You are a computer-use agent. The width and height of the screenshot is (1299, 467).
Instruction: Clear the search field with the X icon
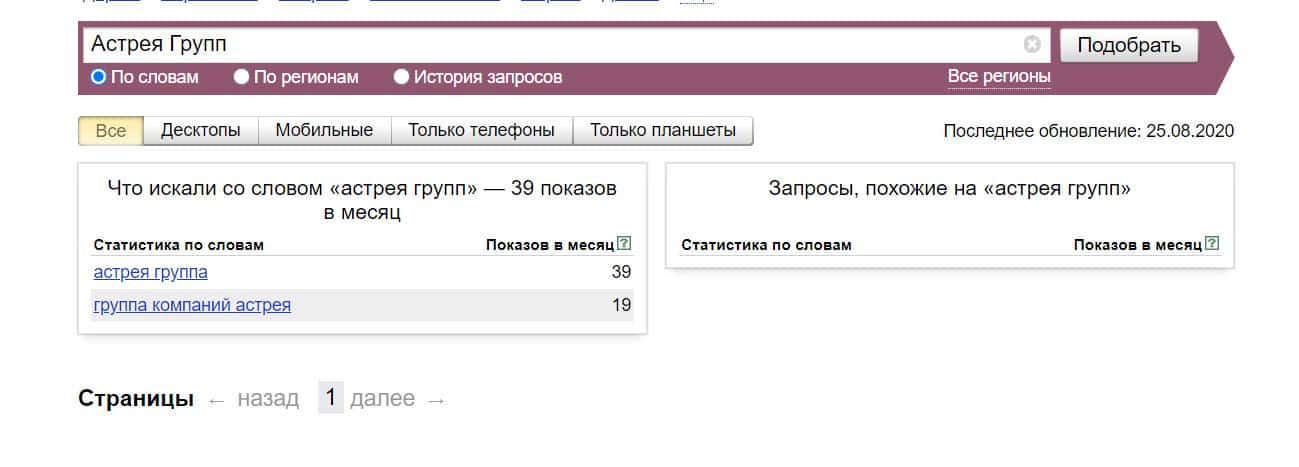[1032, 44]
